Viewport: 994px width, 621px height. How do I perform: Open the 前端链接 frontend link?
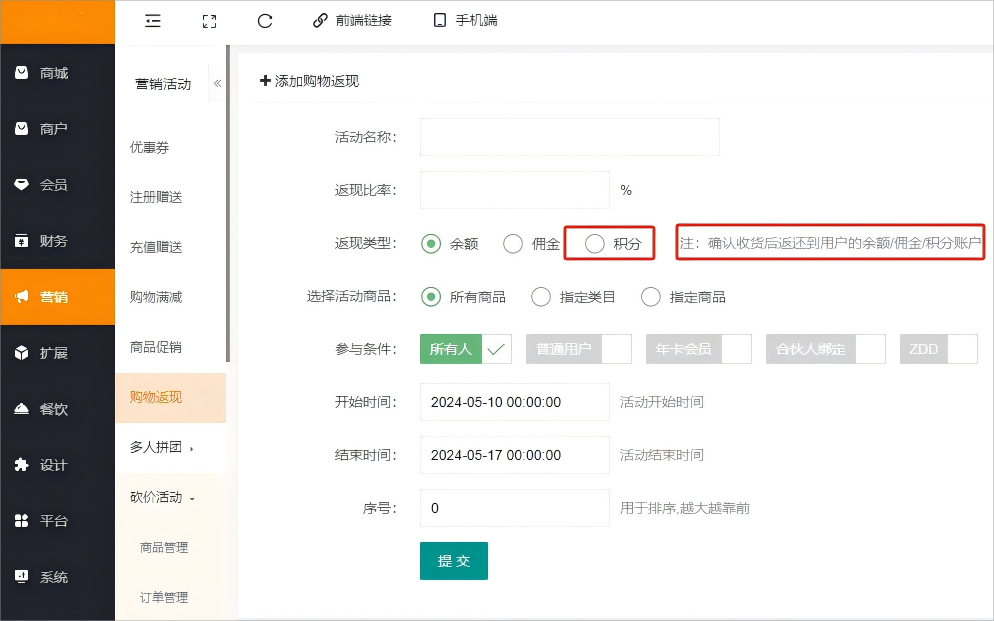pyautogui.click(x=352, y=20)
